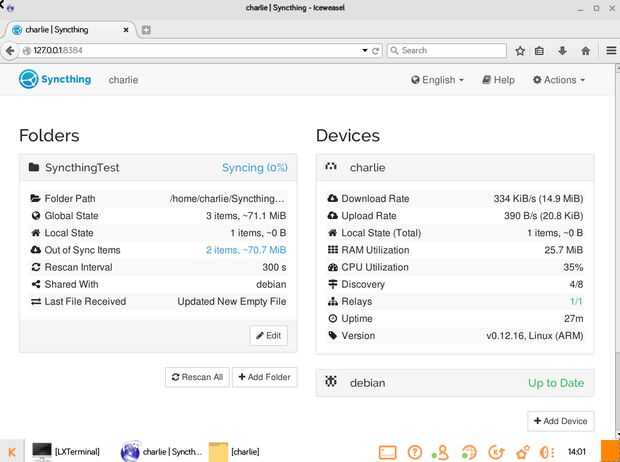Click the SyncthingTest folder icon
The image size is (620, 462).
34,167
